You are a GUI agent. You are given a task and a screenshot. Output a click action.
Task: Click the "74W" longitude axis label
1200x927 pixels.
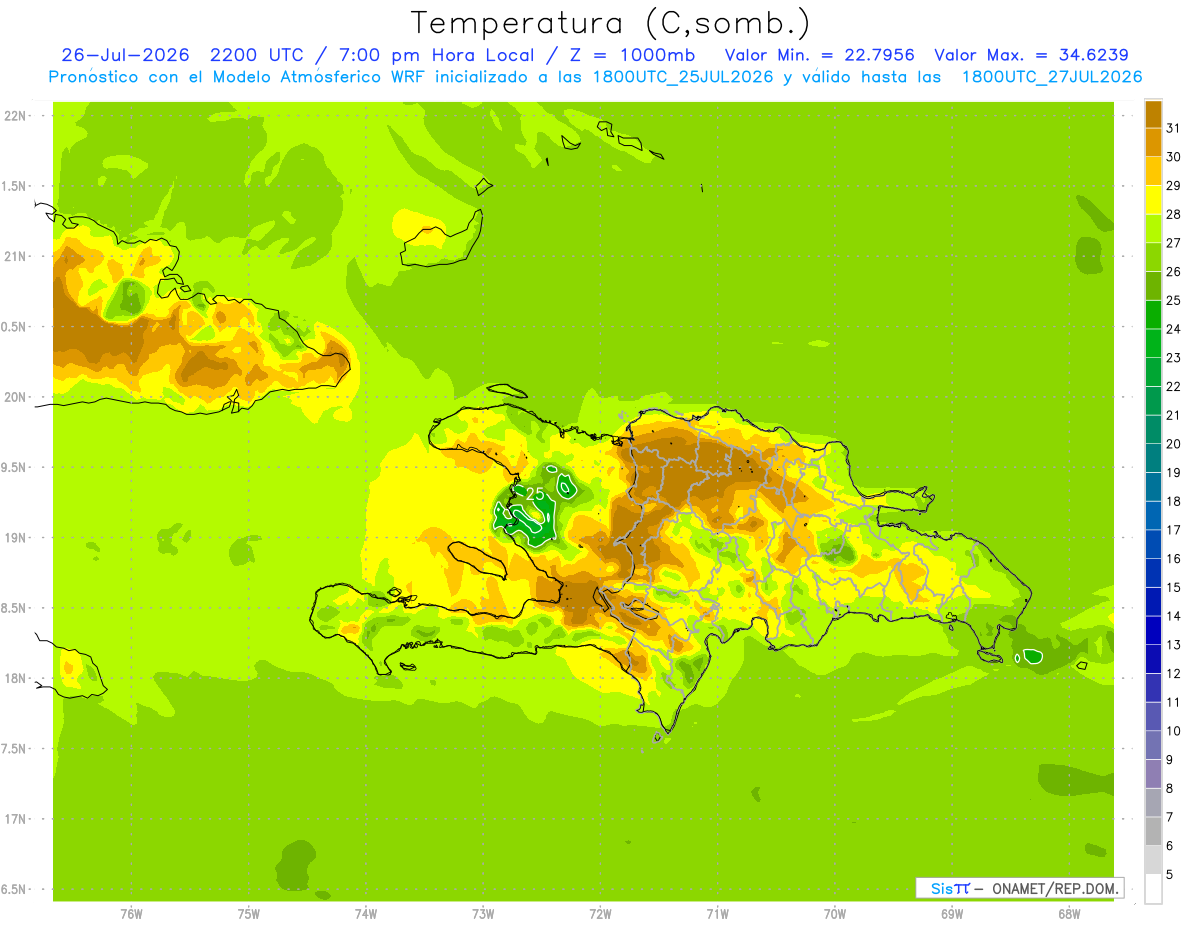(366, 914)
